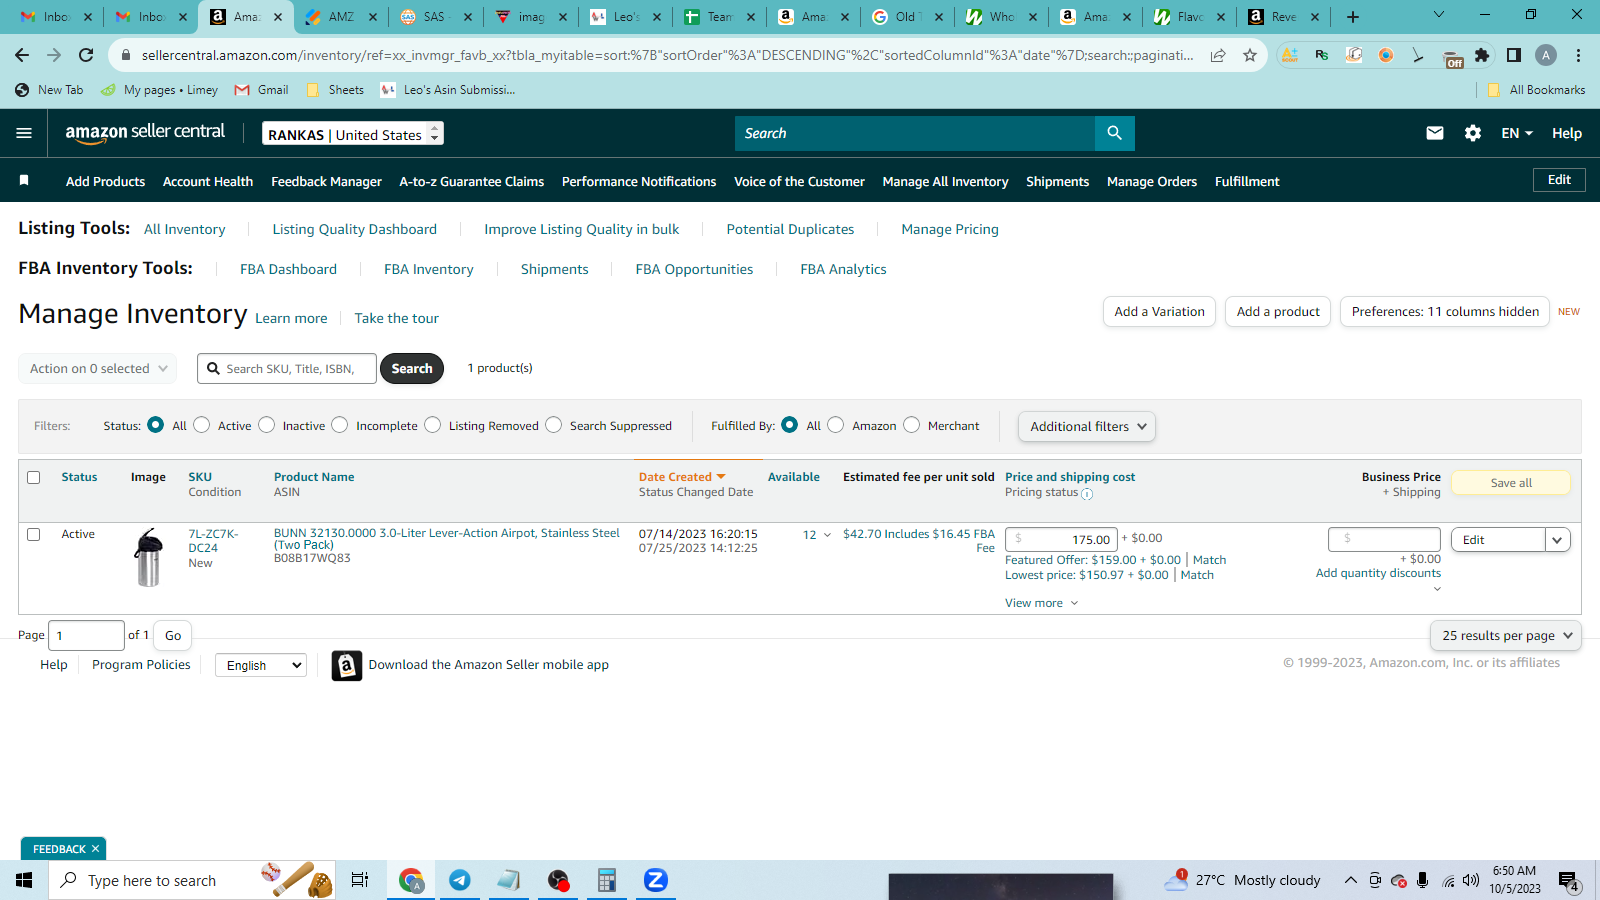
Task: Click the Amazon Seller Central logo
Action: tap(145, 133)
